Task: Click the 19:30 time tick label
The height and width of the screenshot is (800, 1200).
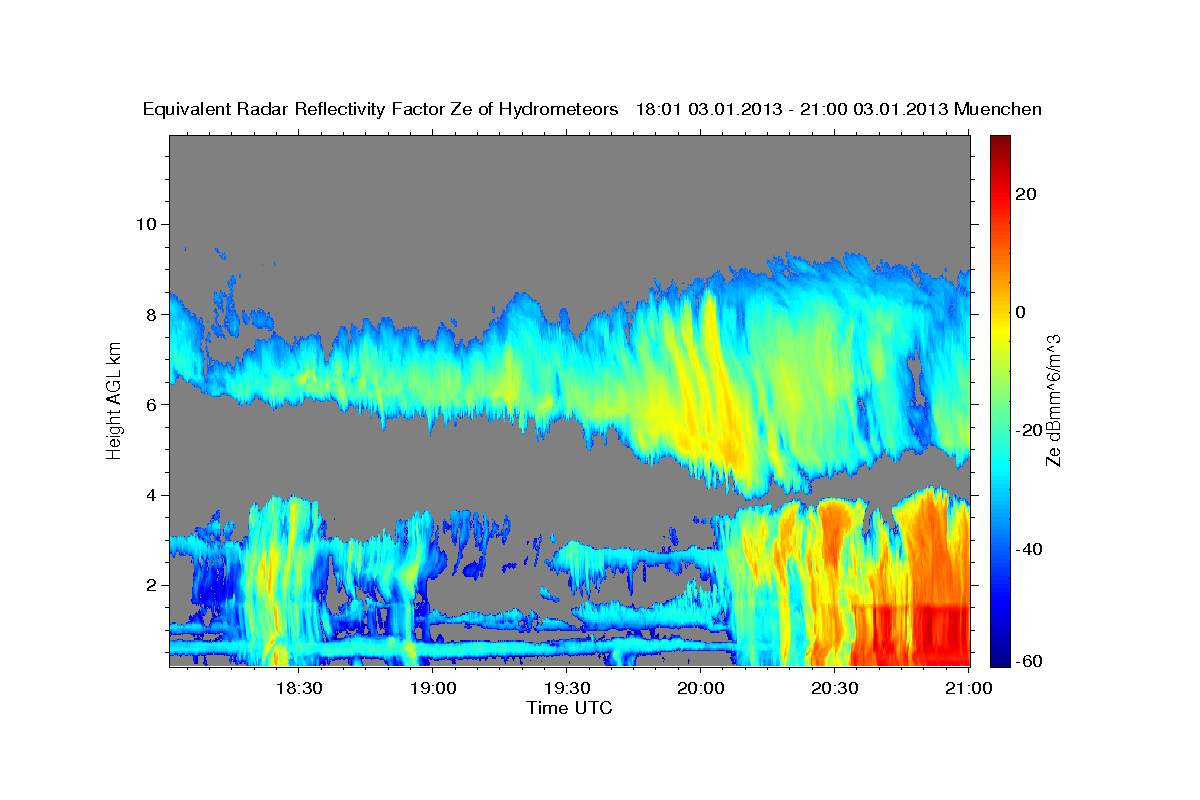Action: pos(567,688)
